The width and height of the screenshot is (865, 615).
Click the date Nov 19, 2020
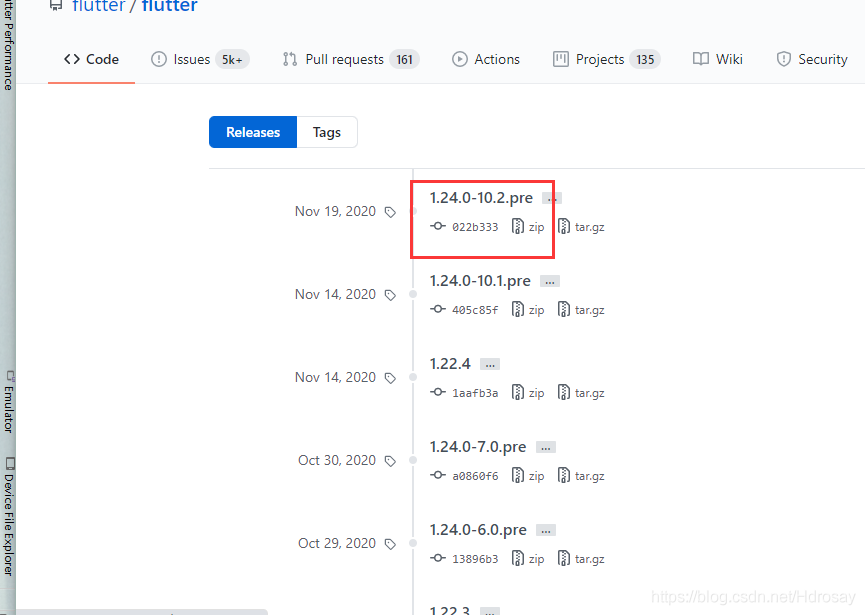[x=335, y=211]
